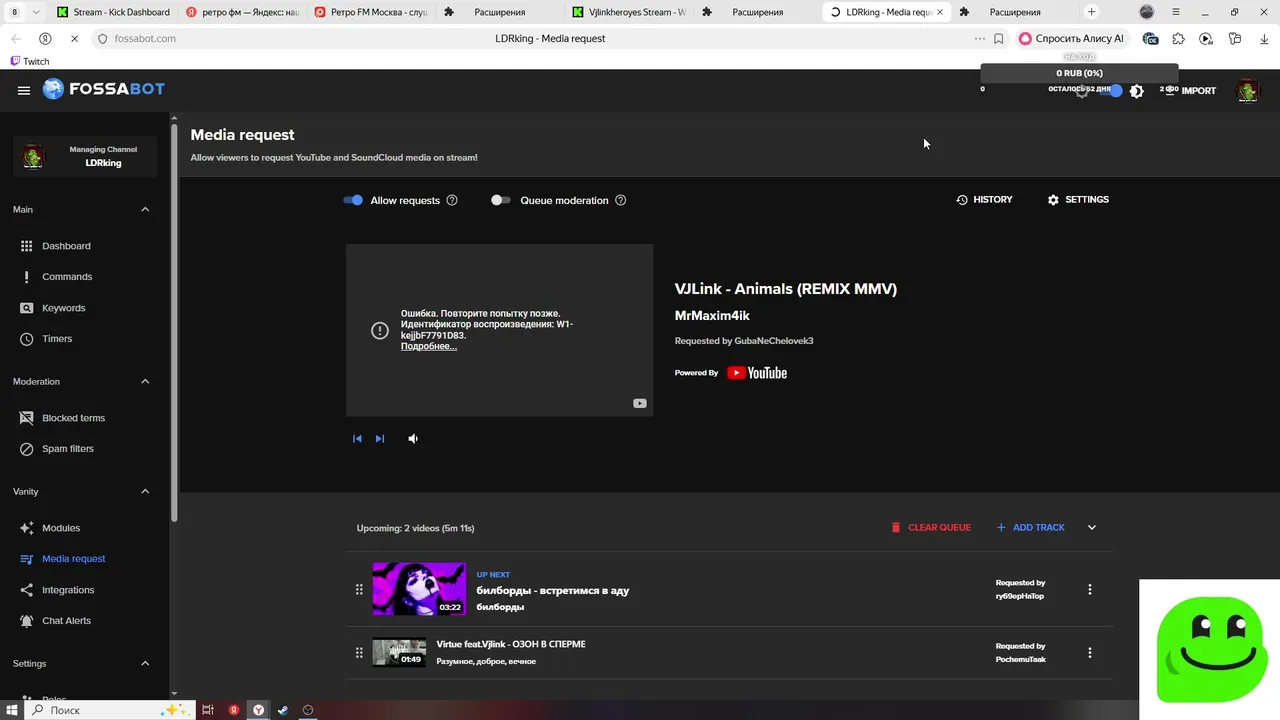
Task: Toggle the Queue moderation switch
Action: (x=500, y=200)
